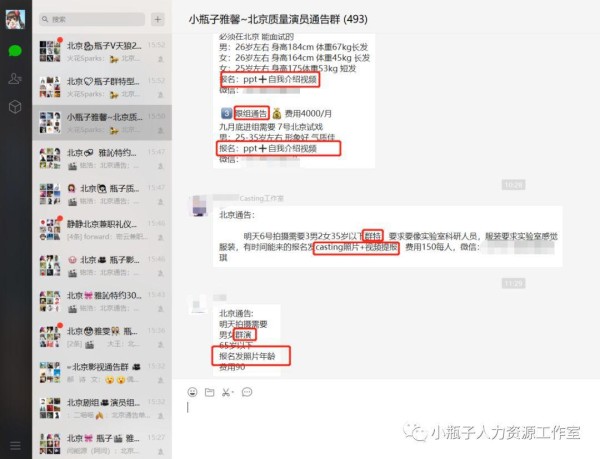Click the search input field
Screen dimensions: 600x459
(92, 19)
